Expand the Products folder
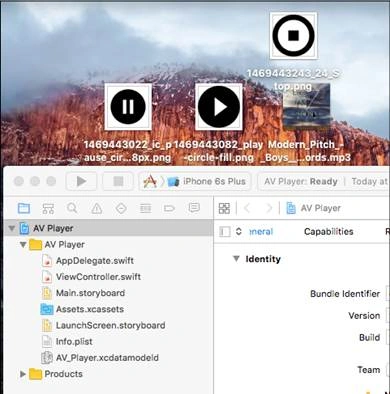The height and width of the screenshot is (394, 390). pyautogui.click(x=23, y=374)
